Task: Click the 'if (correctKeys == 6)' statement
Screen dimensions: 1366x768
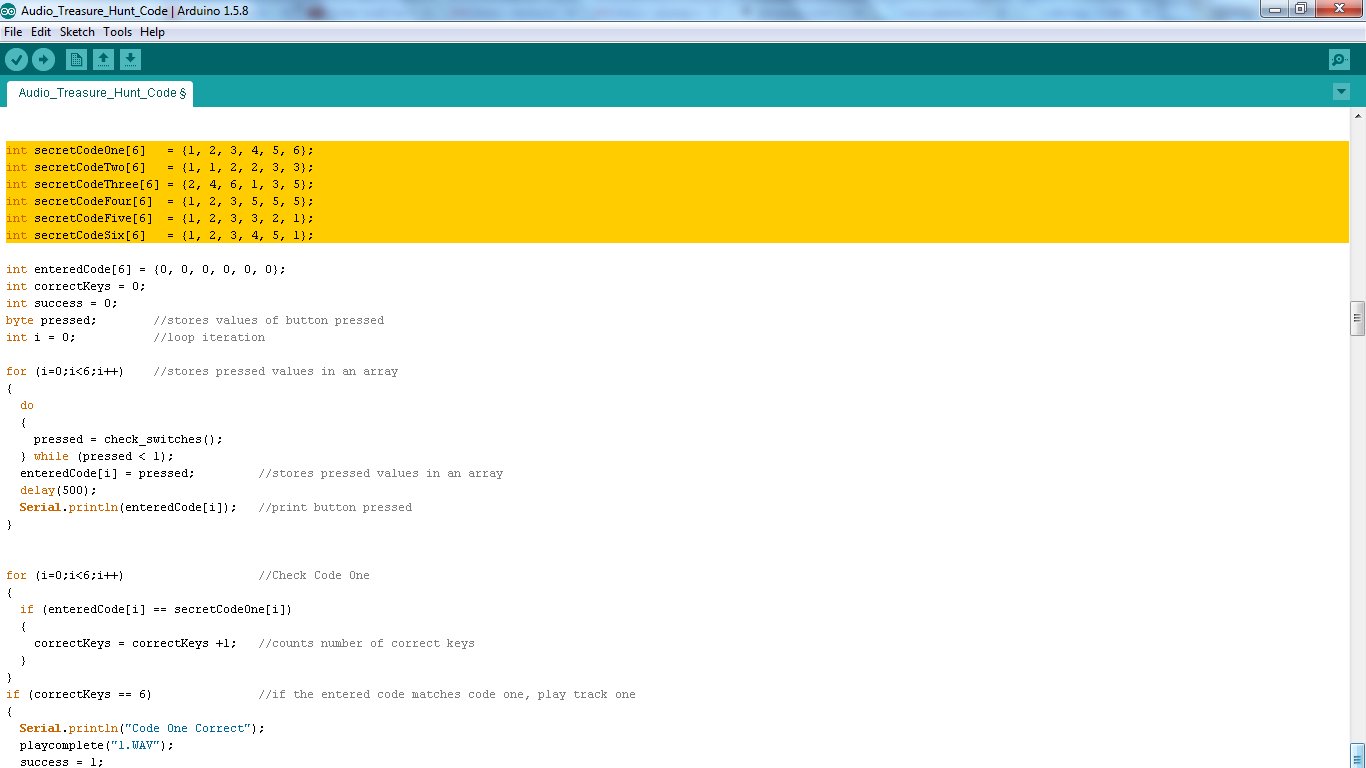Action: pos(79,694)
